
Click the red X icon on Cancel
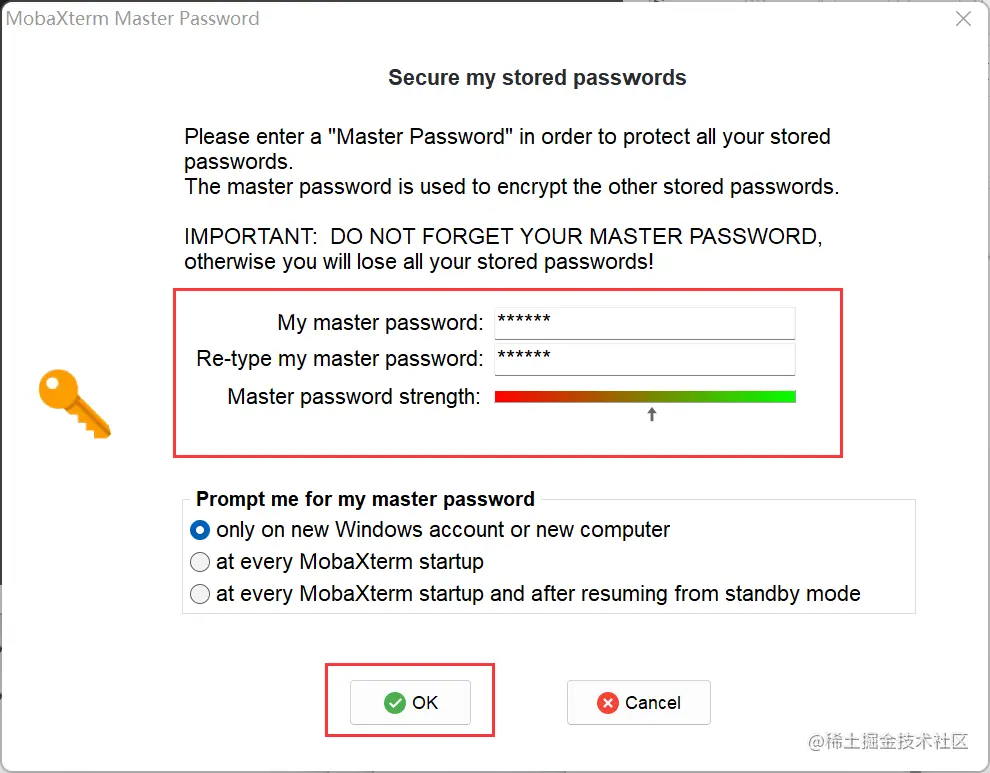tap(607, 703)
